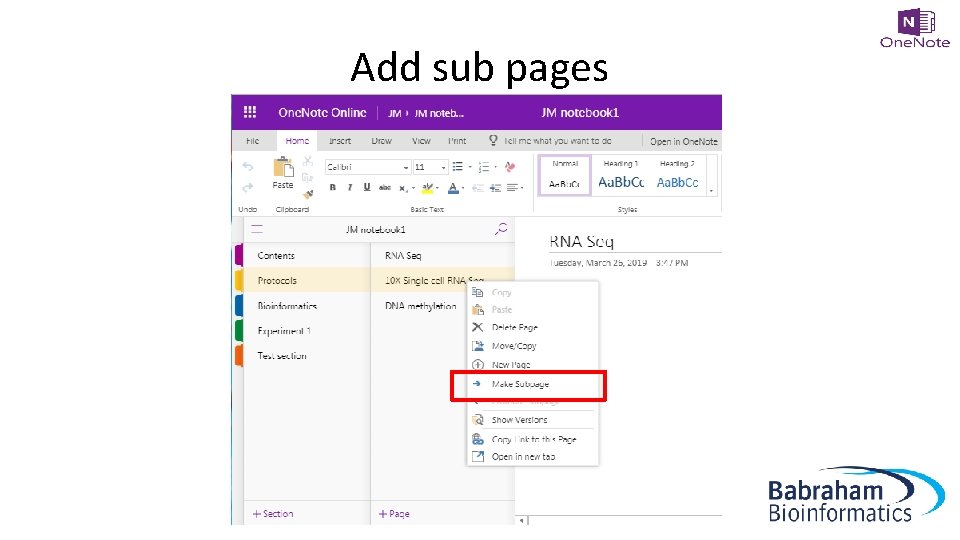Screen dimensions: 960x540
Task: Activate the Format Painter brush
Action: [308, 194]
